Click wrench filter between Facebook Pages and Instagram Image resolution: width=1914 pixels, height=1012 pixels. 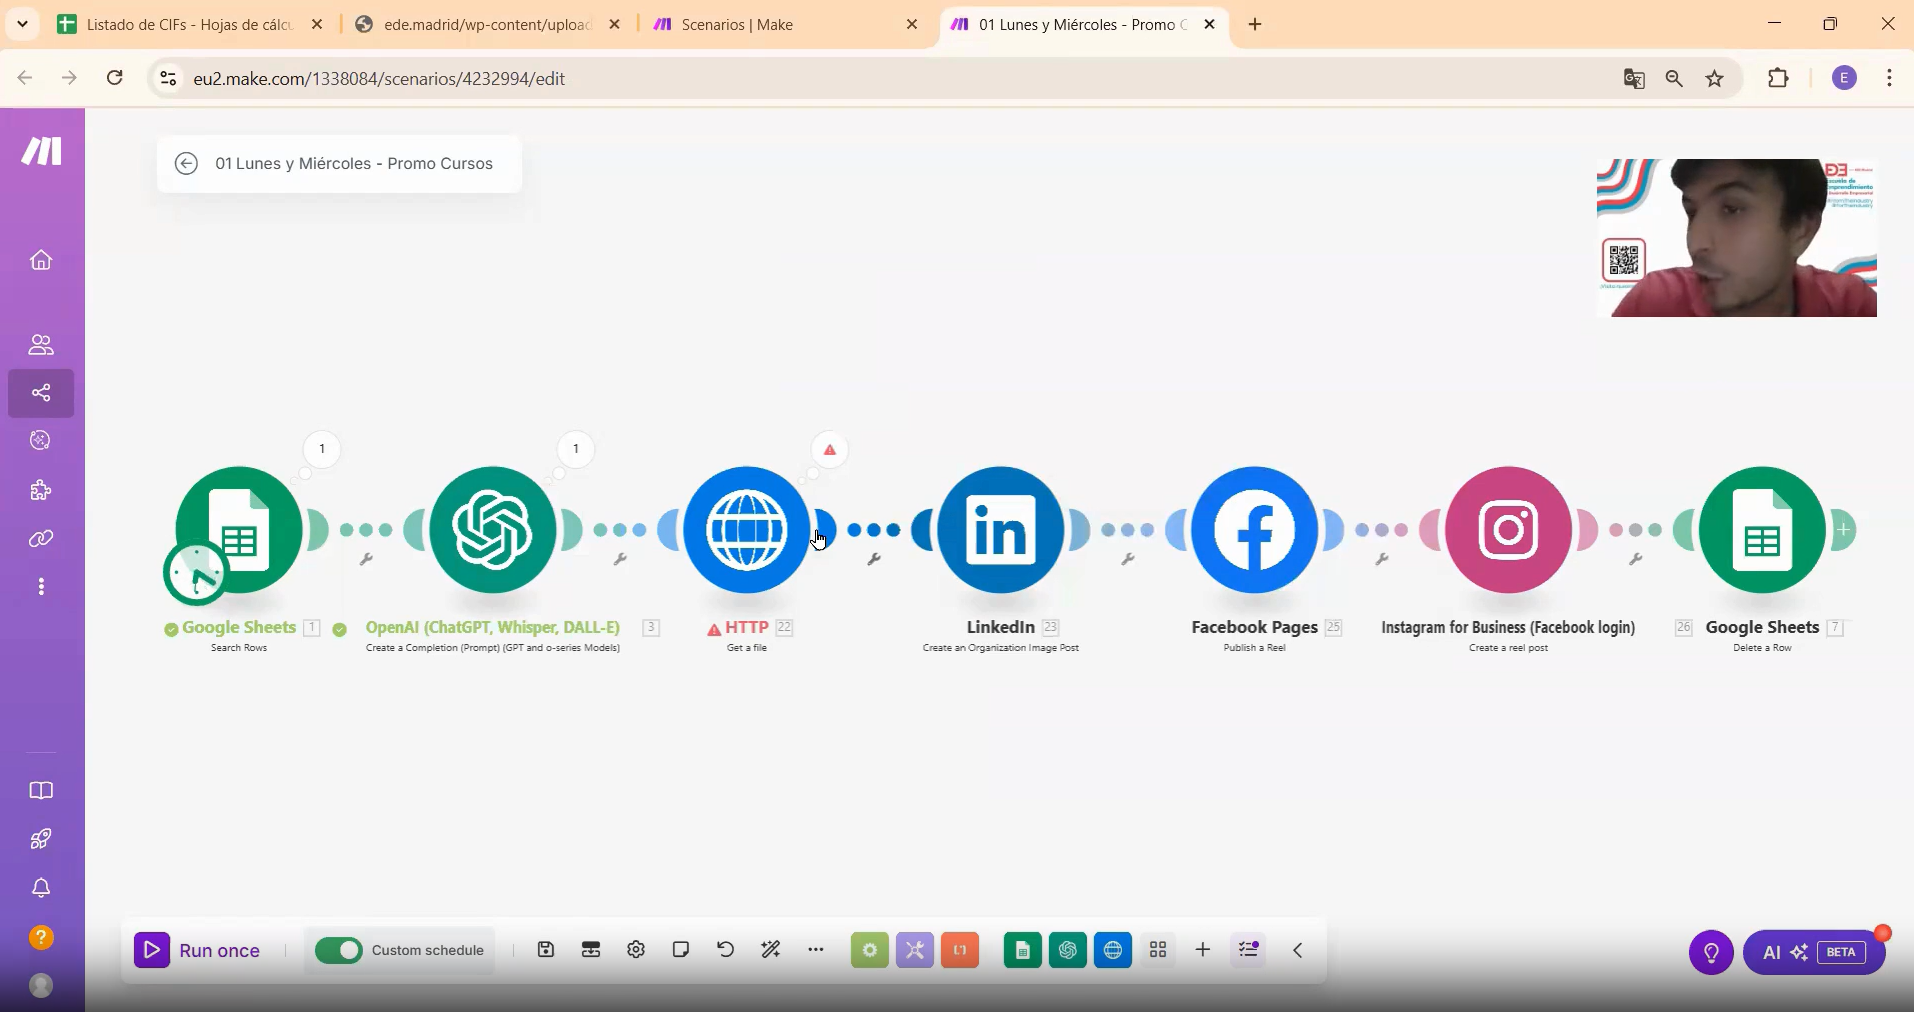[x=1382, y=560]
